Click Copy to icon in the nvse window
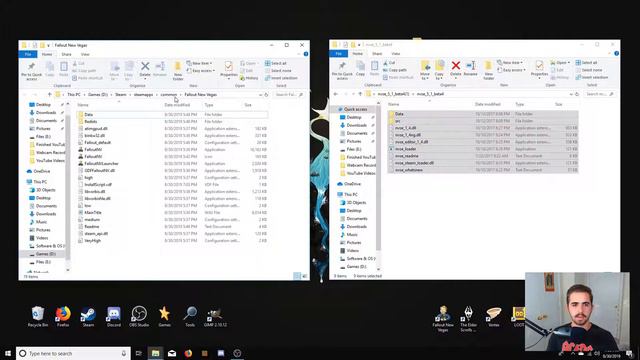 (x=439, y=70)
